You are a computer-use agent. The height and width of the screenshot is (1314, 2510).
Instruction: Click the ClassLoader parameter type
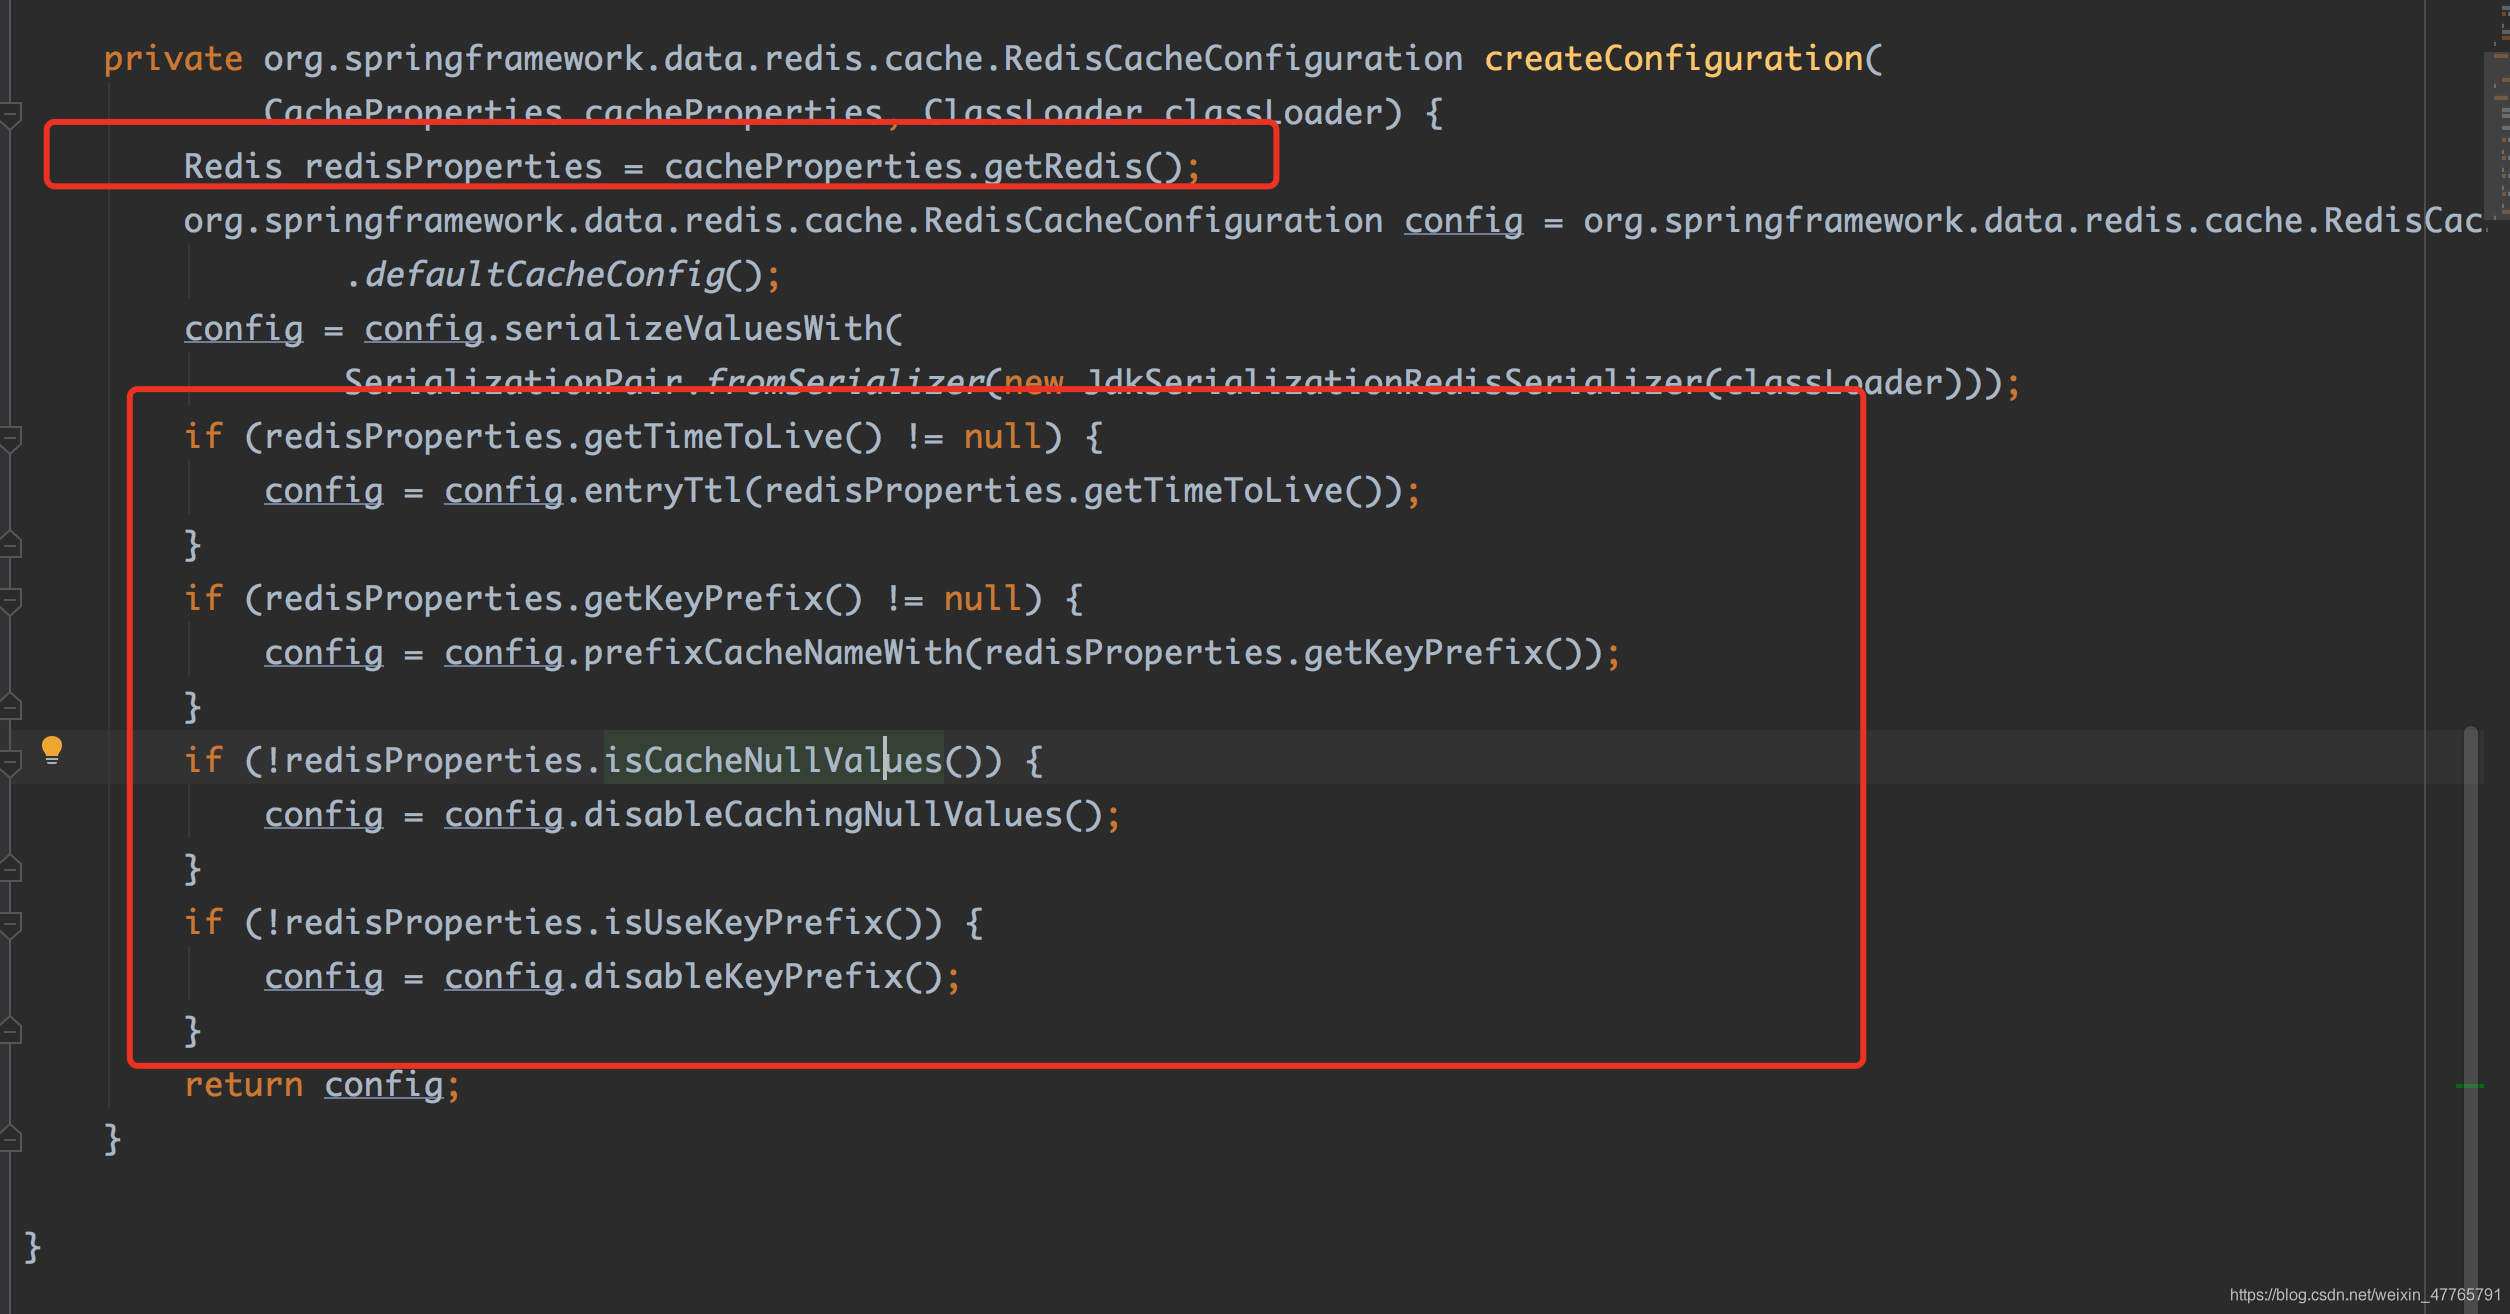pos(1033,112)
